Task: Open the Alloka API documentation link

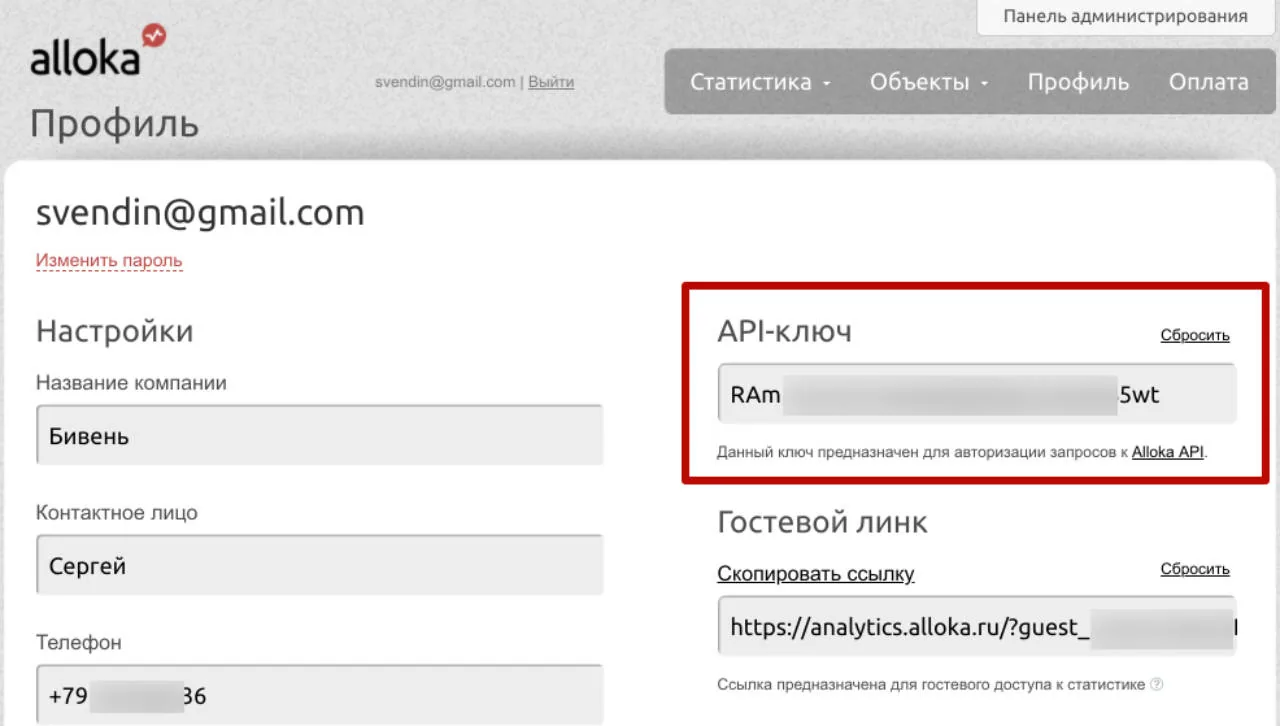Action: click(1168, 452)
